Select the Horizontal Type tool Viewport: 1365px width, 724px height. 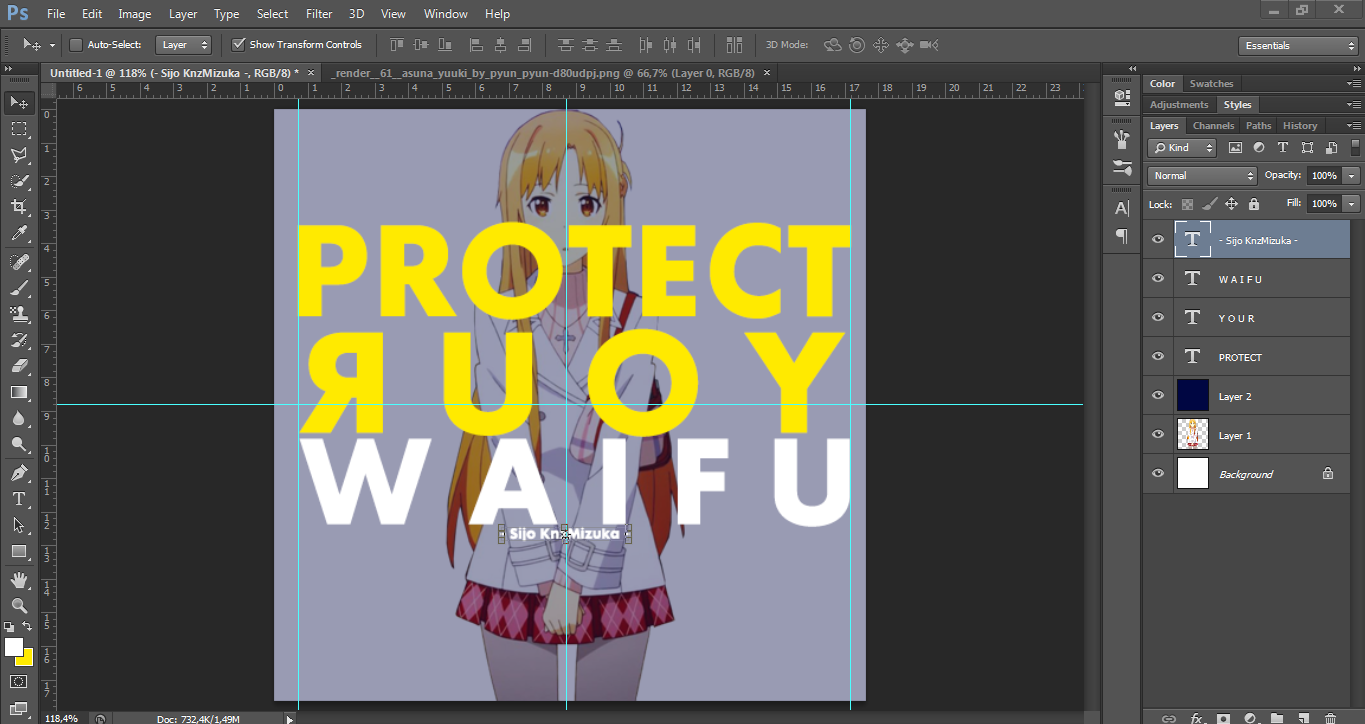(20, 499)
